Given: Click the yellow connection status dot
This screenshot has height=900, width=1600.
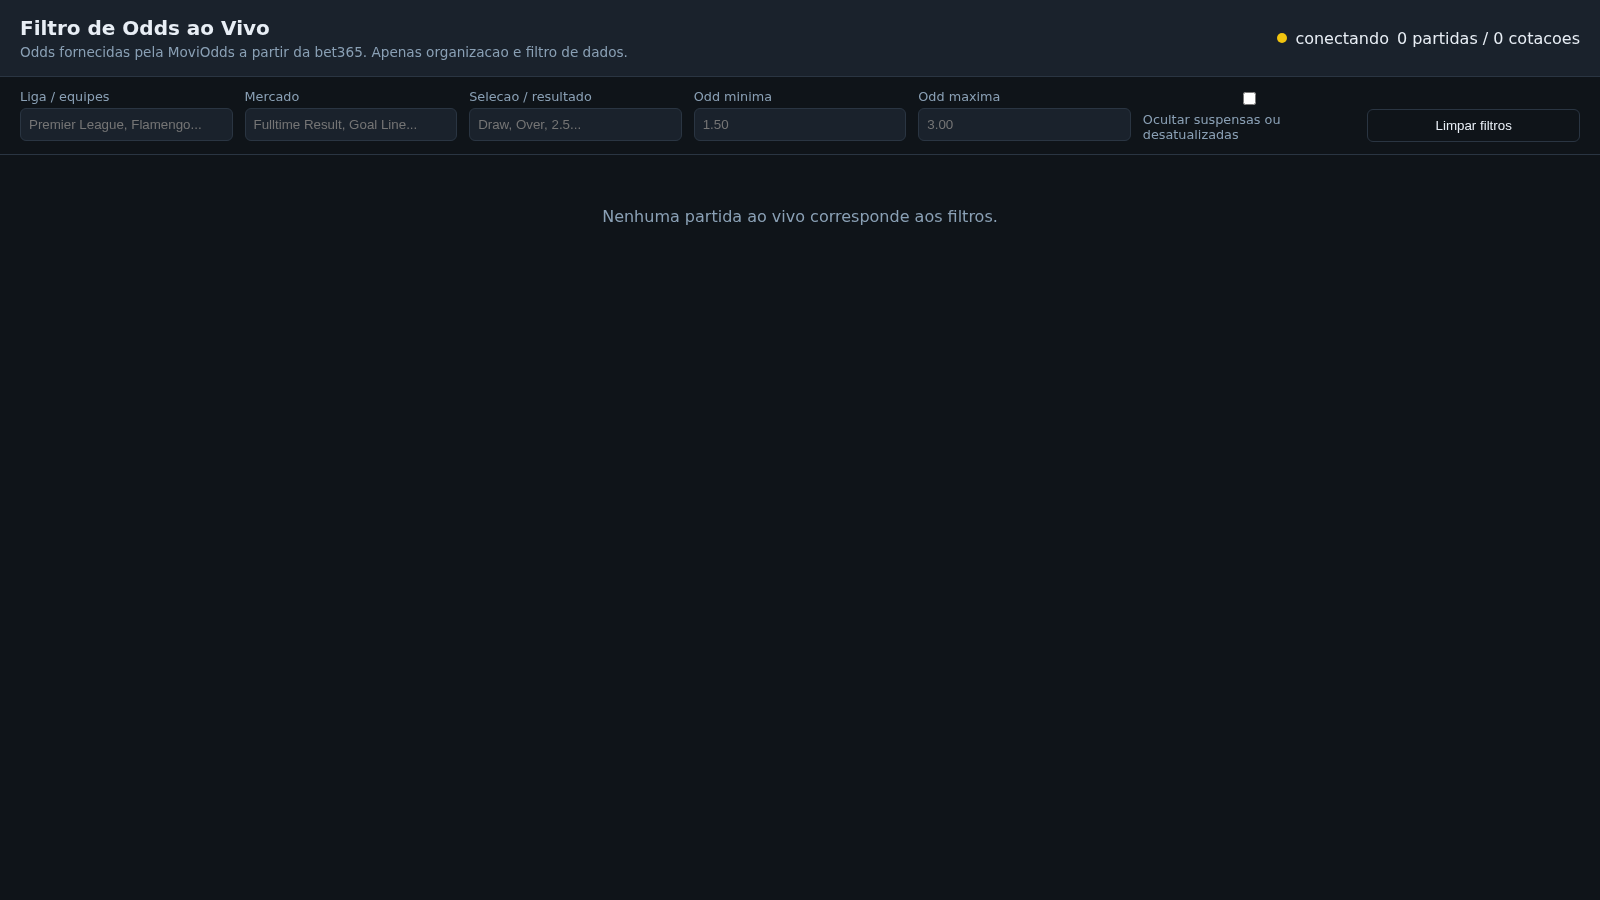Looking at the screenshot, I should [1282, 38].
